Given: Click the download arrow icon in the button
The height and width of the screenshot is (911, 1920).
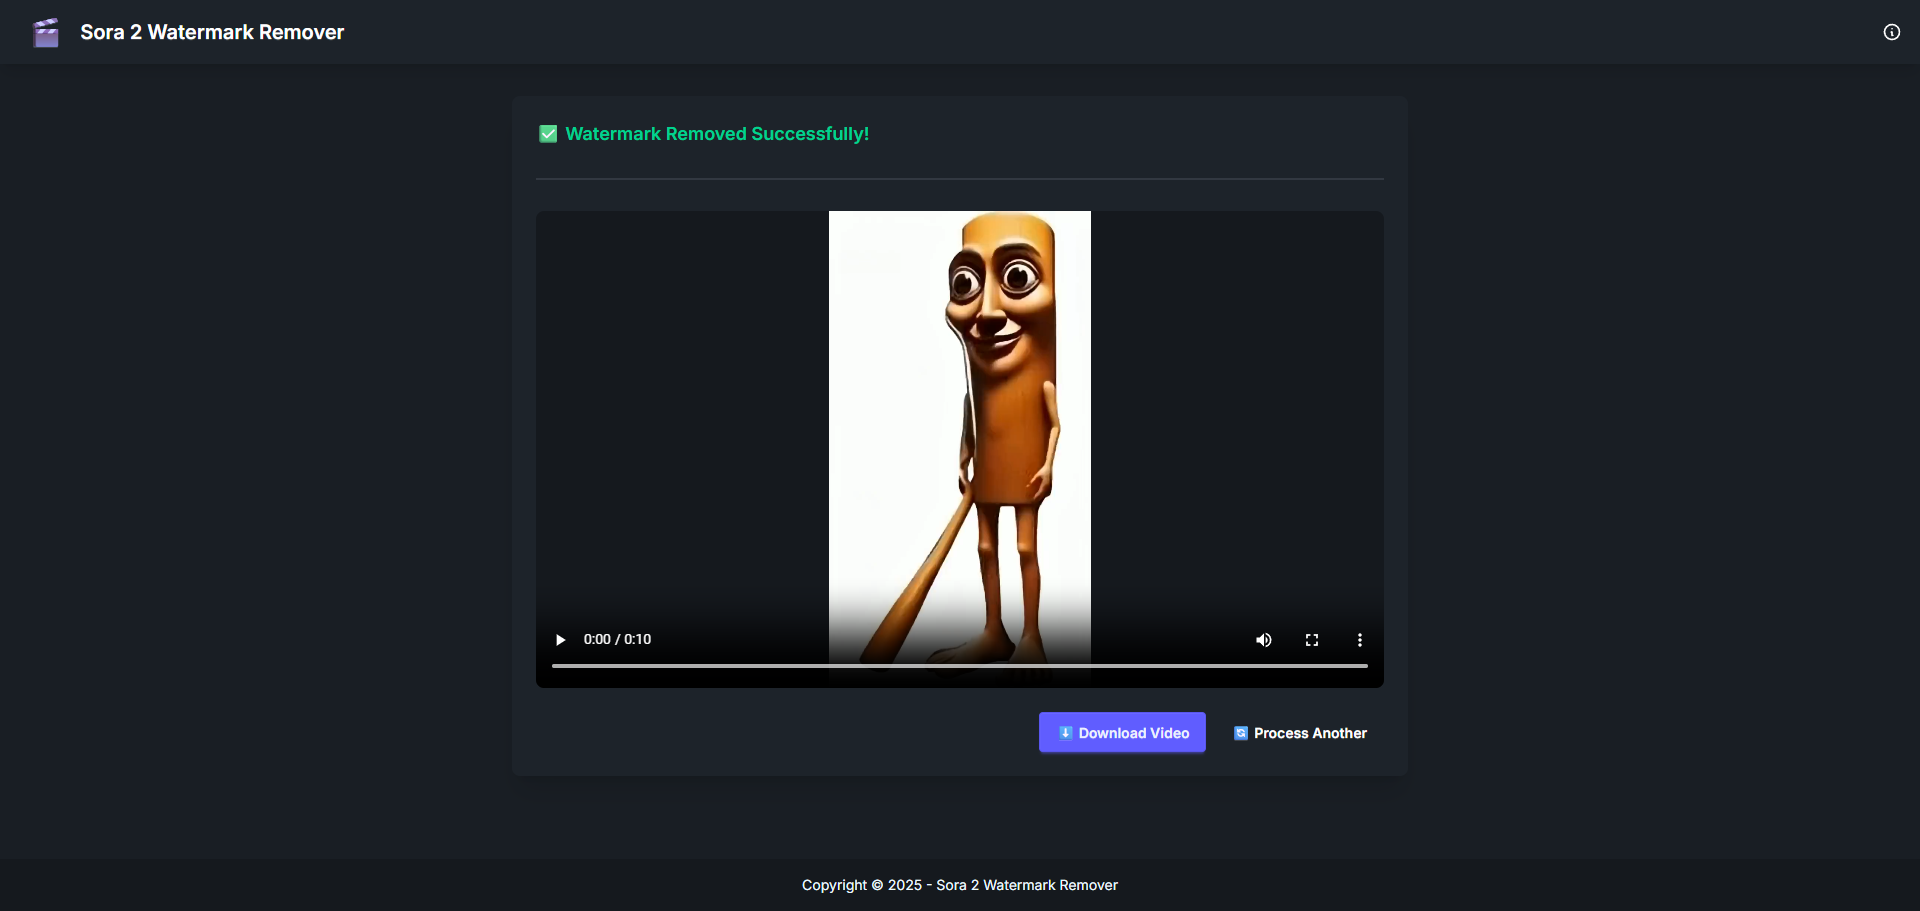Looking at the screenshot, I should pos(1066,733).
